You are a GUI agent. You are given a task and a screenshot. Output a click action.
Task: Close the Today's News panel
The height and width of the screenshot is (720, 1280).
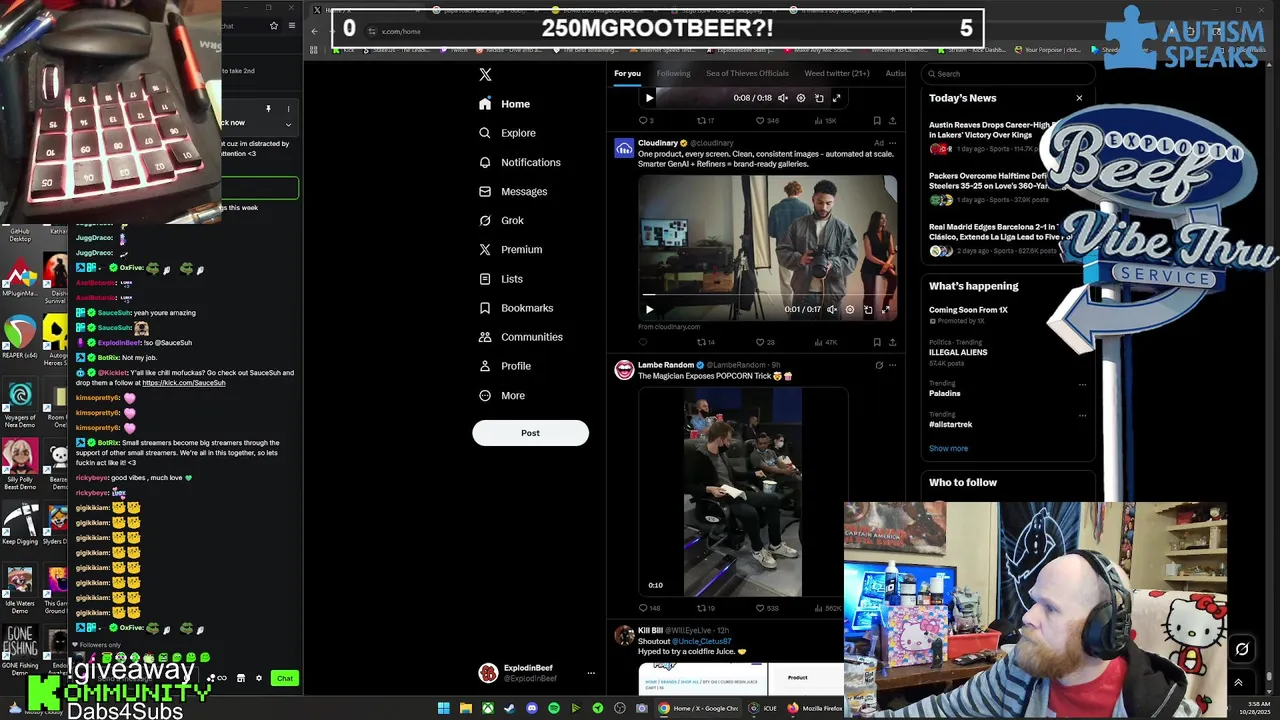1079,98
